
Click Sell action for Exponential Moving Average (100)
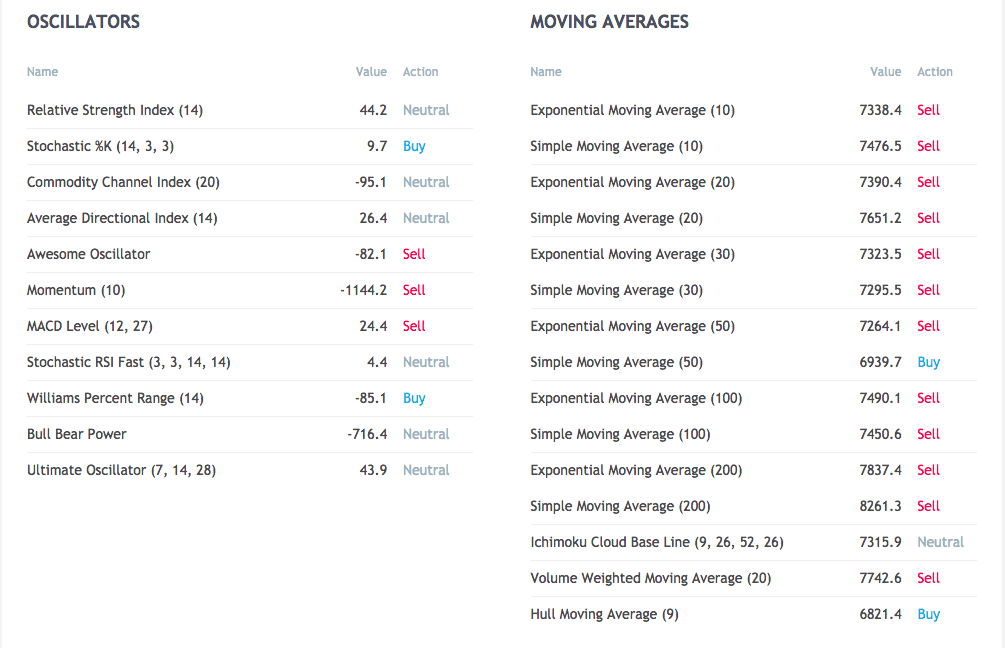pyautogui.click(x=929, y=398)
